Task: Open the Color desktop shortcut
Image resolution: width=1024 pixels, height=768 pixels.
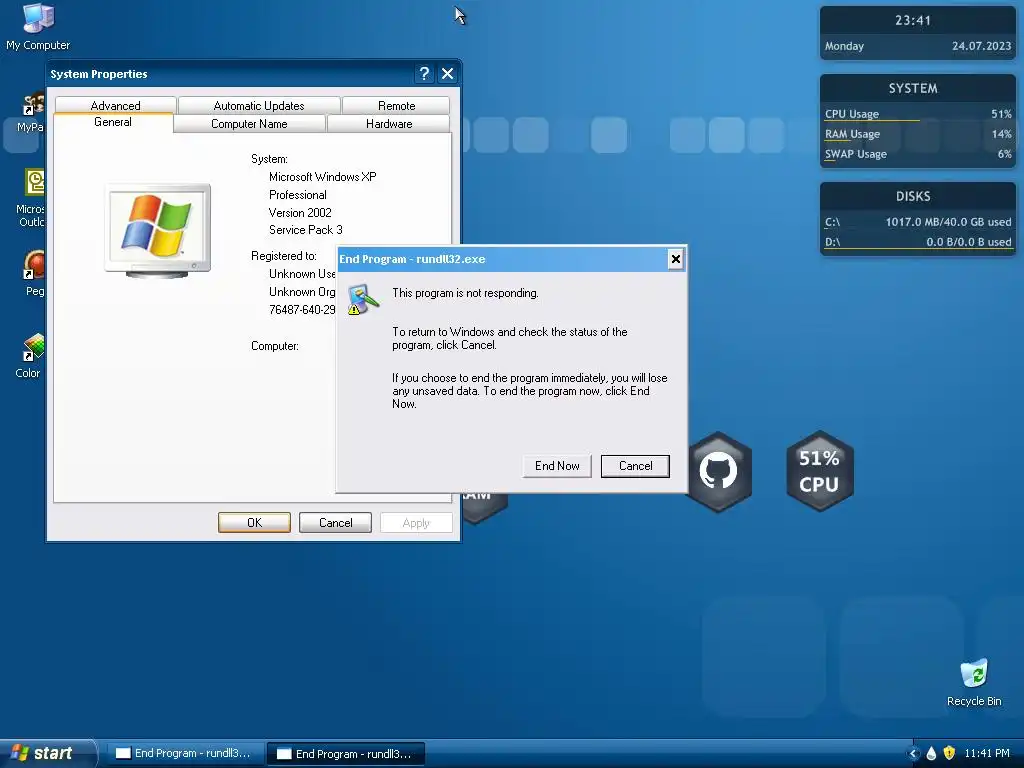Action: (x=30, y=356)
